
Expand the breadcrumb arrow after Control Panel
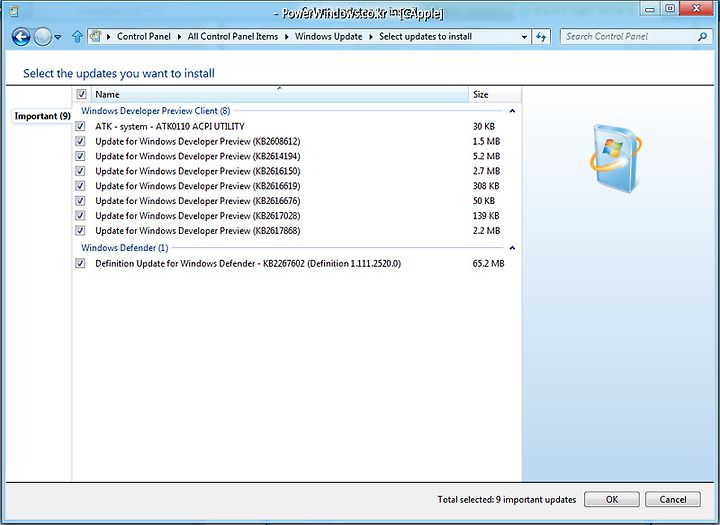[179, 37]
